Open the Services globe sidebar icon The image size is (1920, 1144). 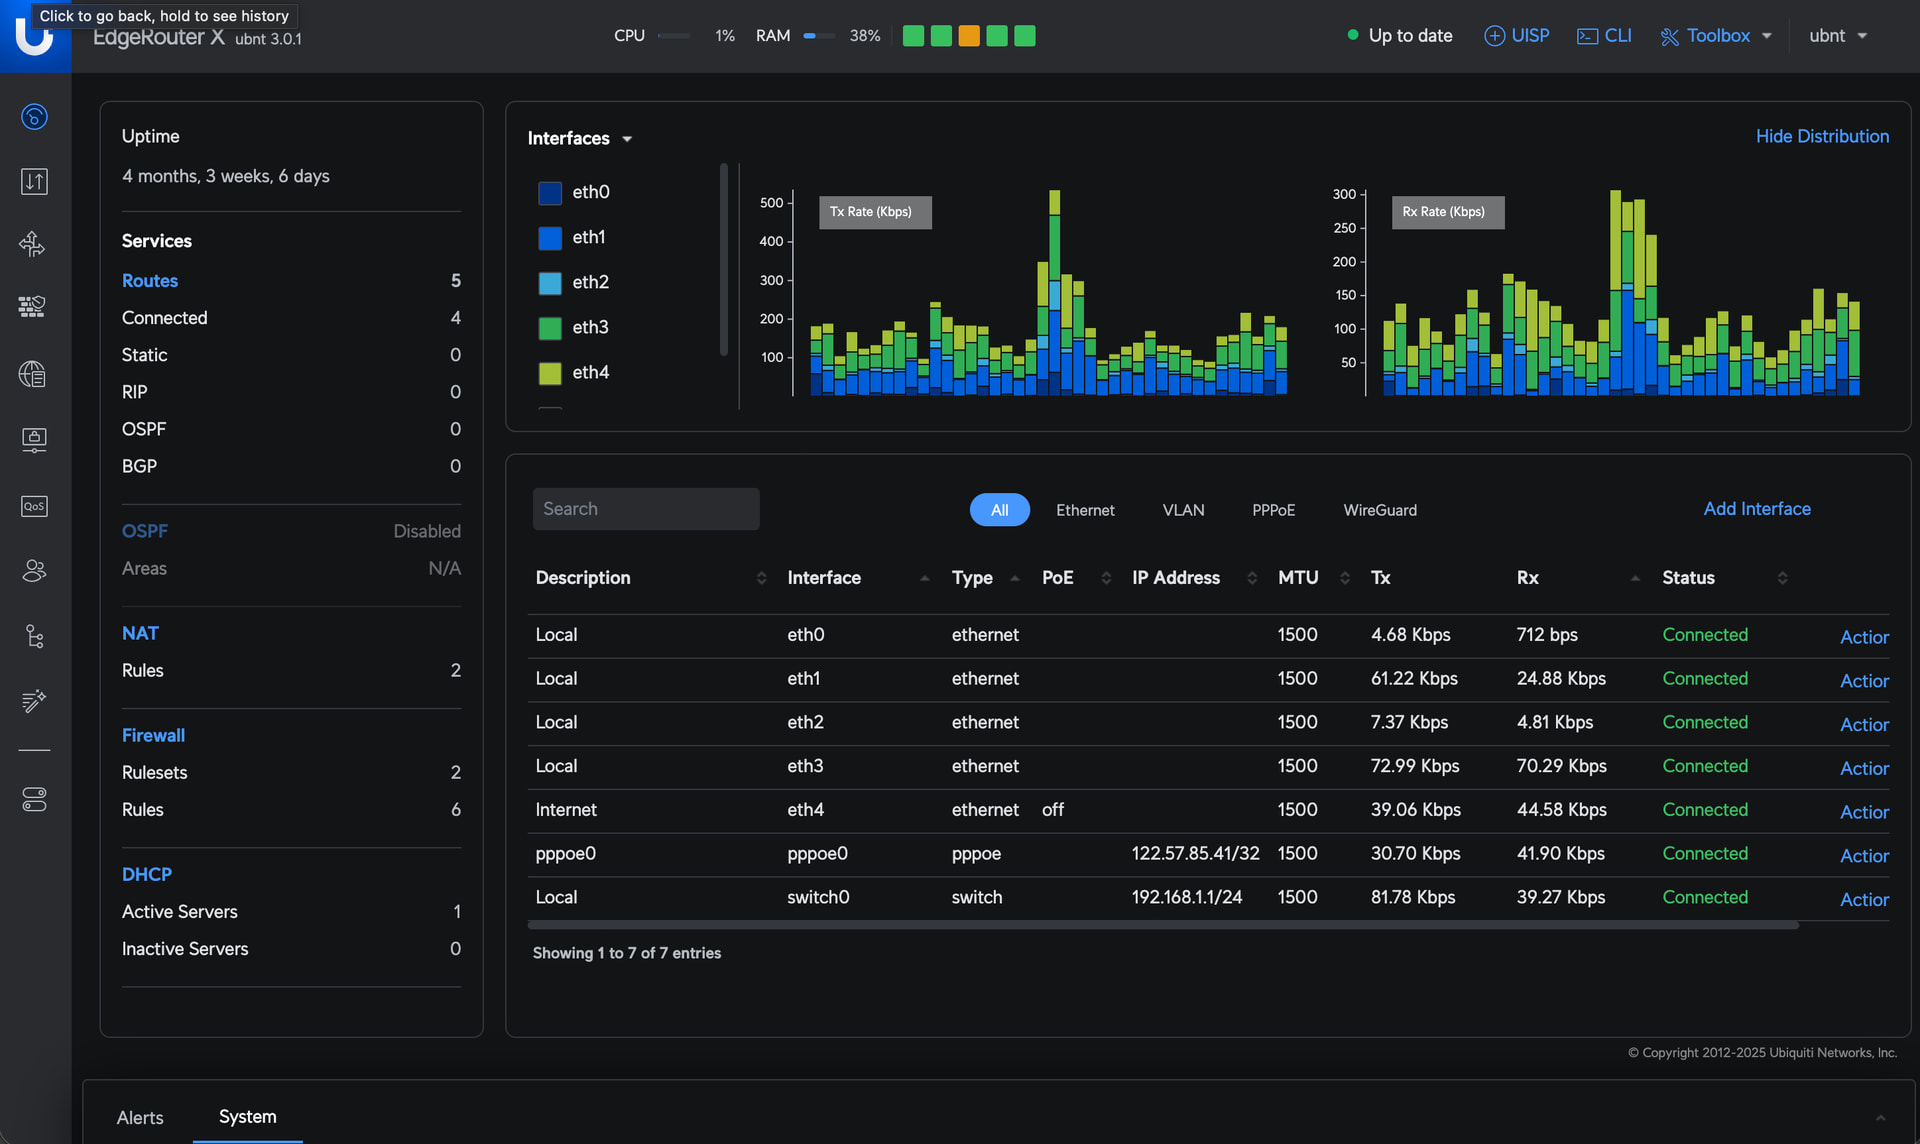tap(34, 374)
